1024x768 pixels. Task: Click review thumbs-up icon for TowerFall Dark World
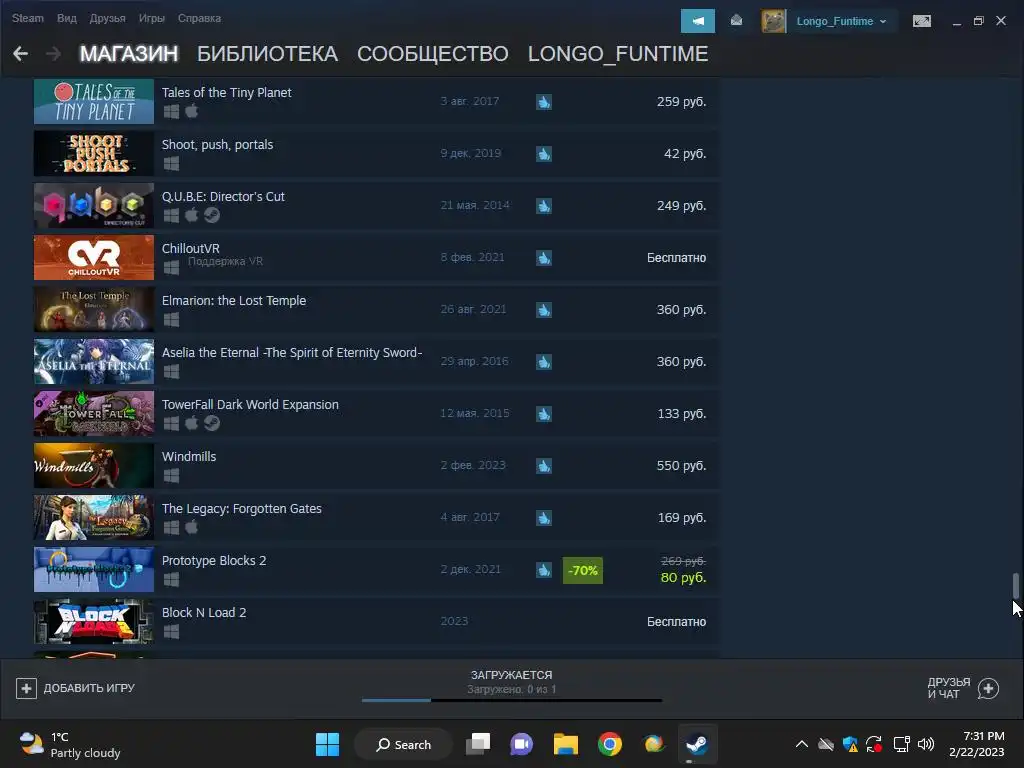[543, 413]
